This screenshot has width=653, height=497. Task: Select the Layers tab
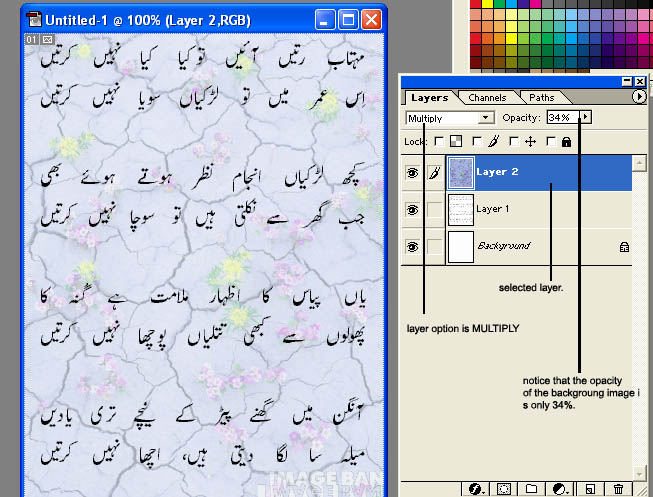click(429, 97)
